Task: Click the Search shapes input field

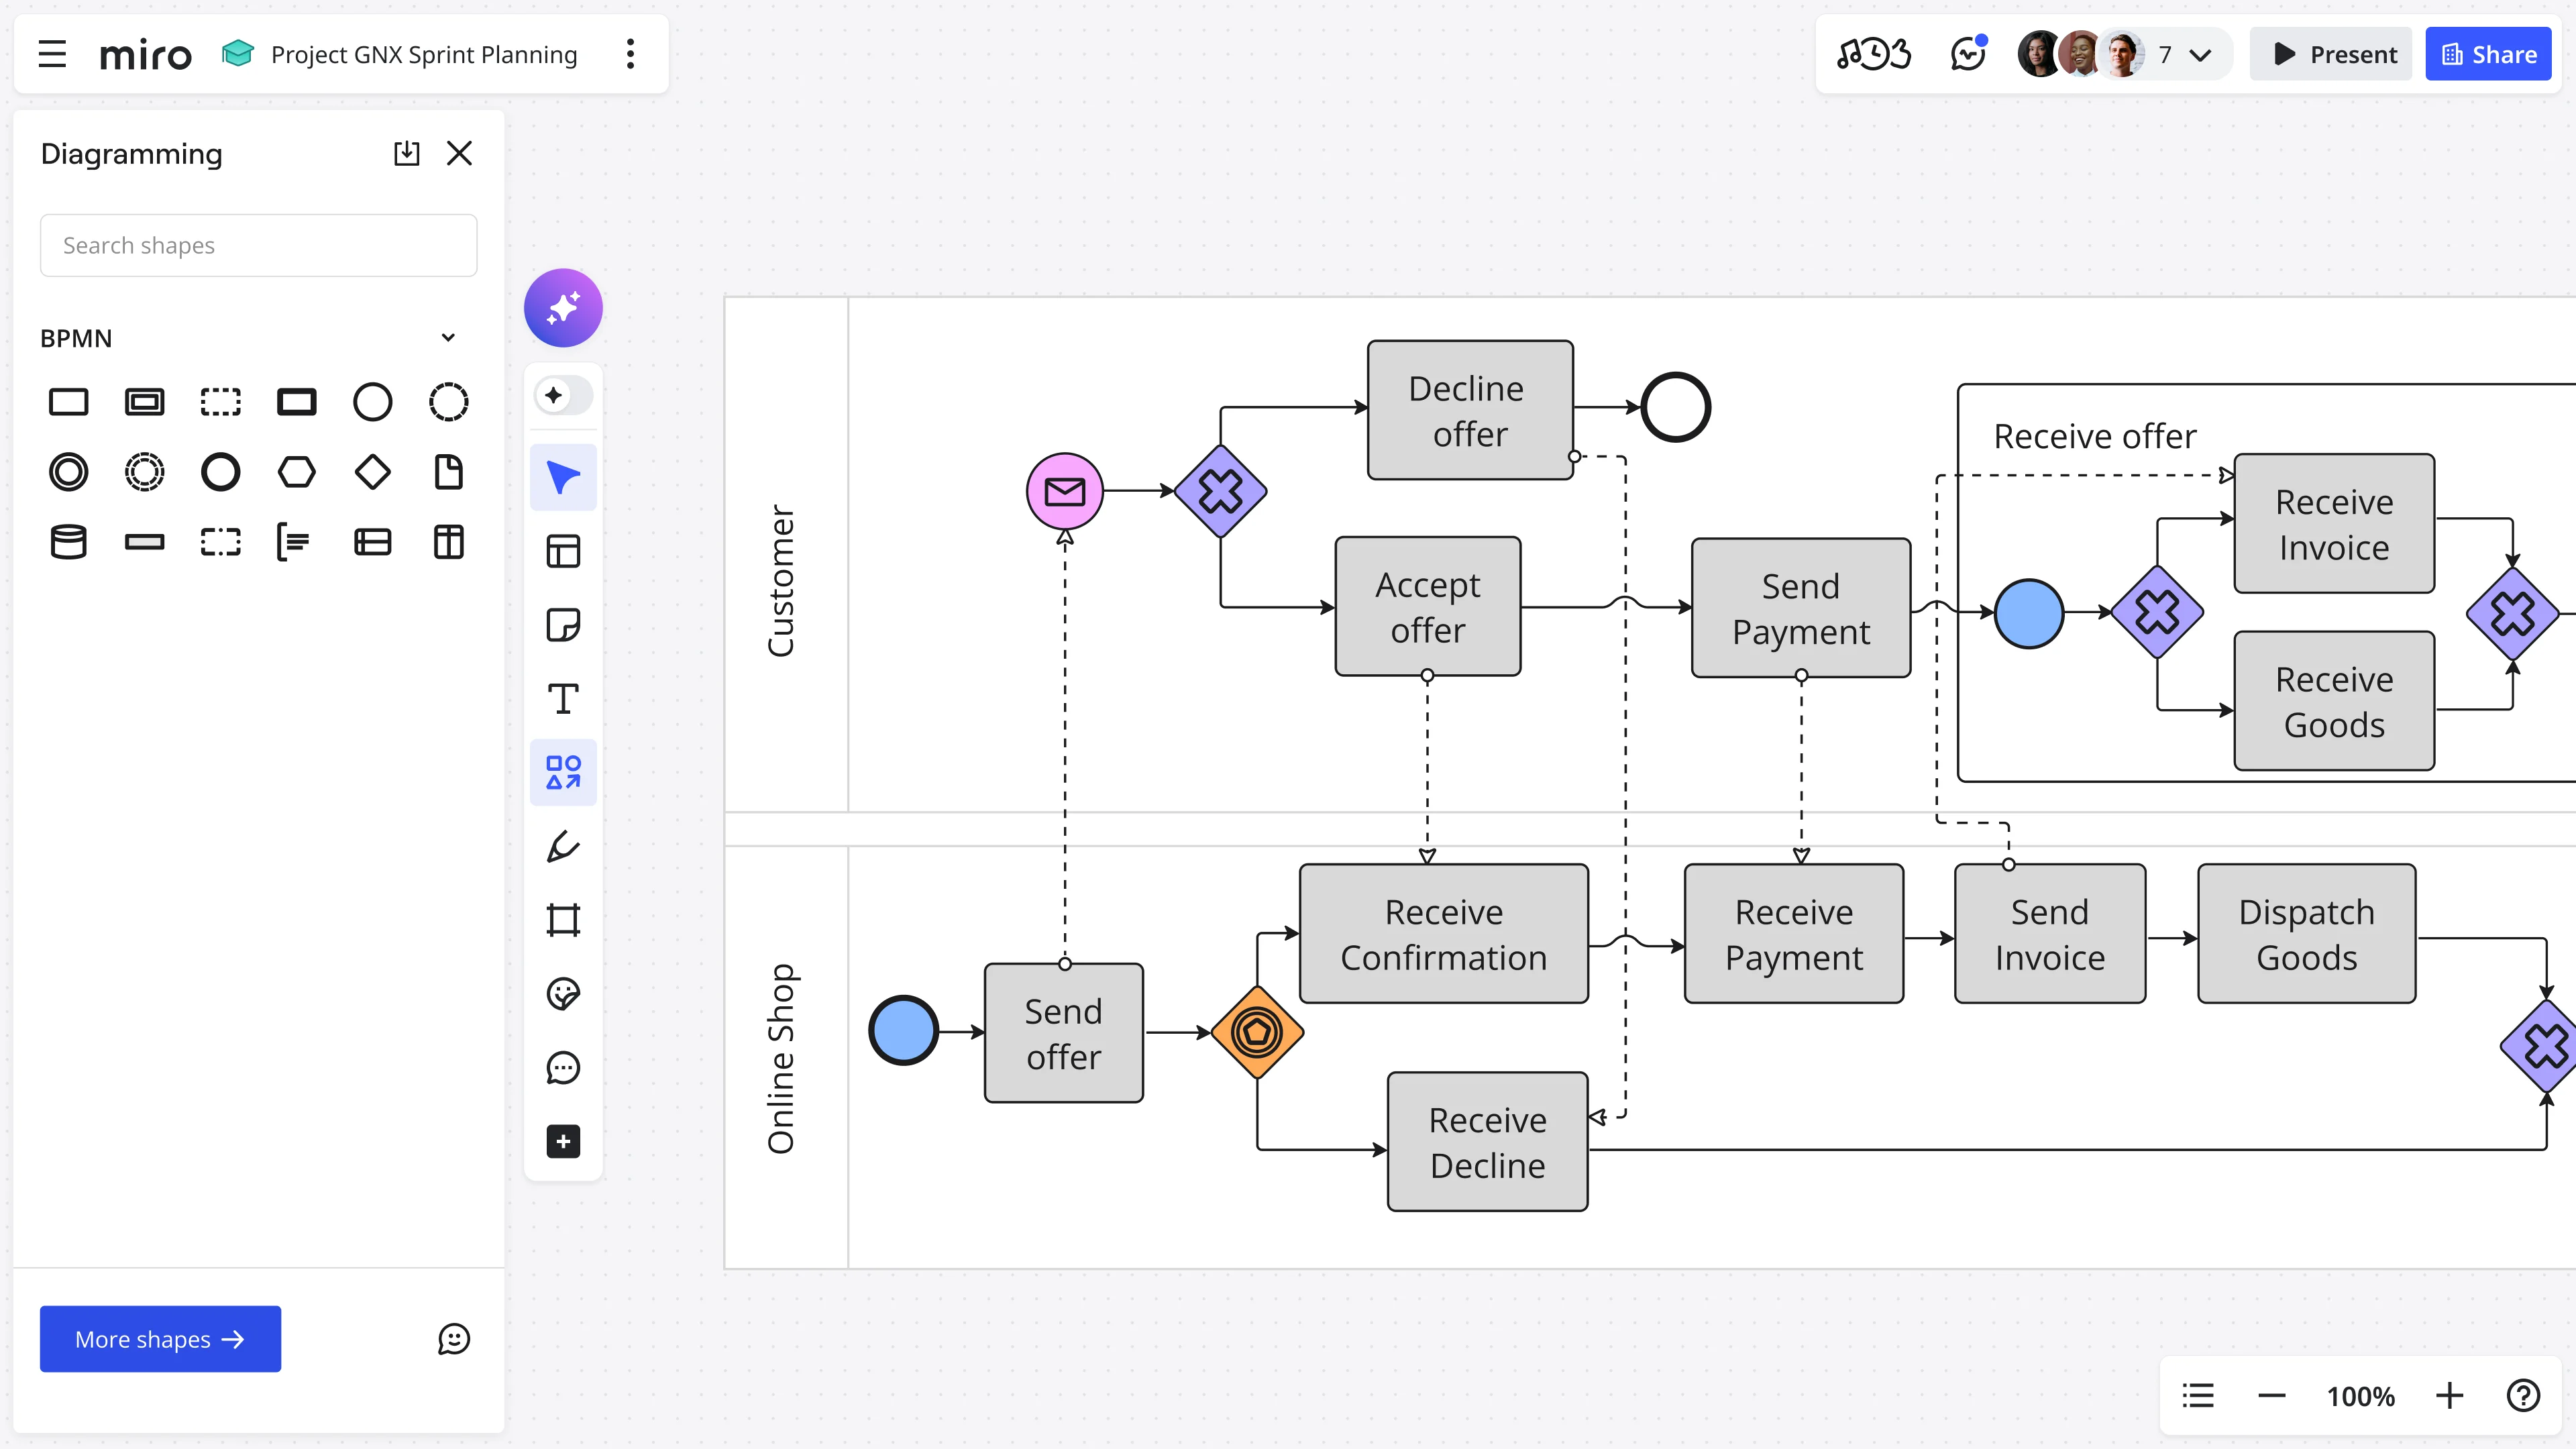Action: point(258,245)
